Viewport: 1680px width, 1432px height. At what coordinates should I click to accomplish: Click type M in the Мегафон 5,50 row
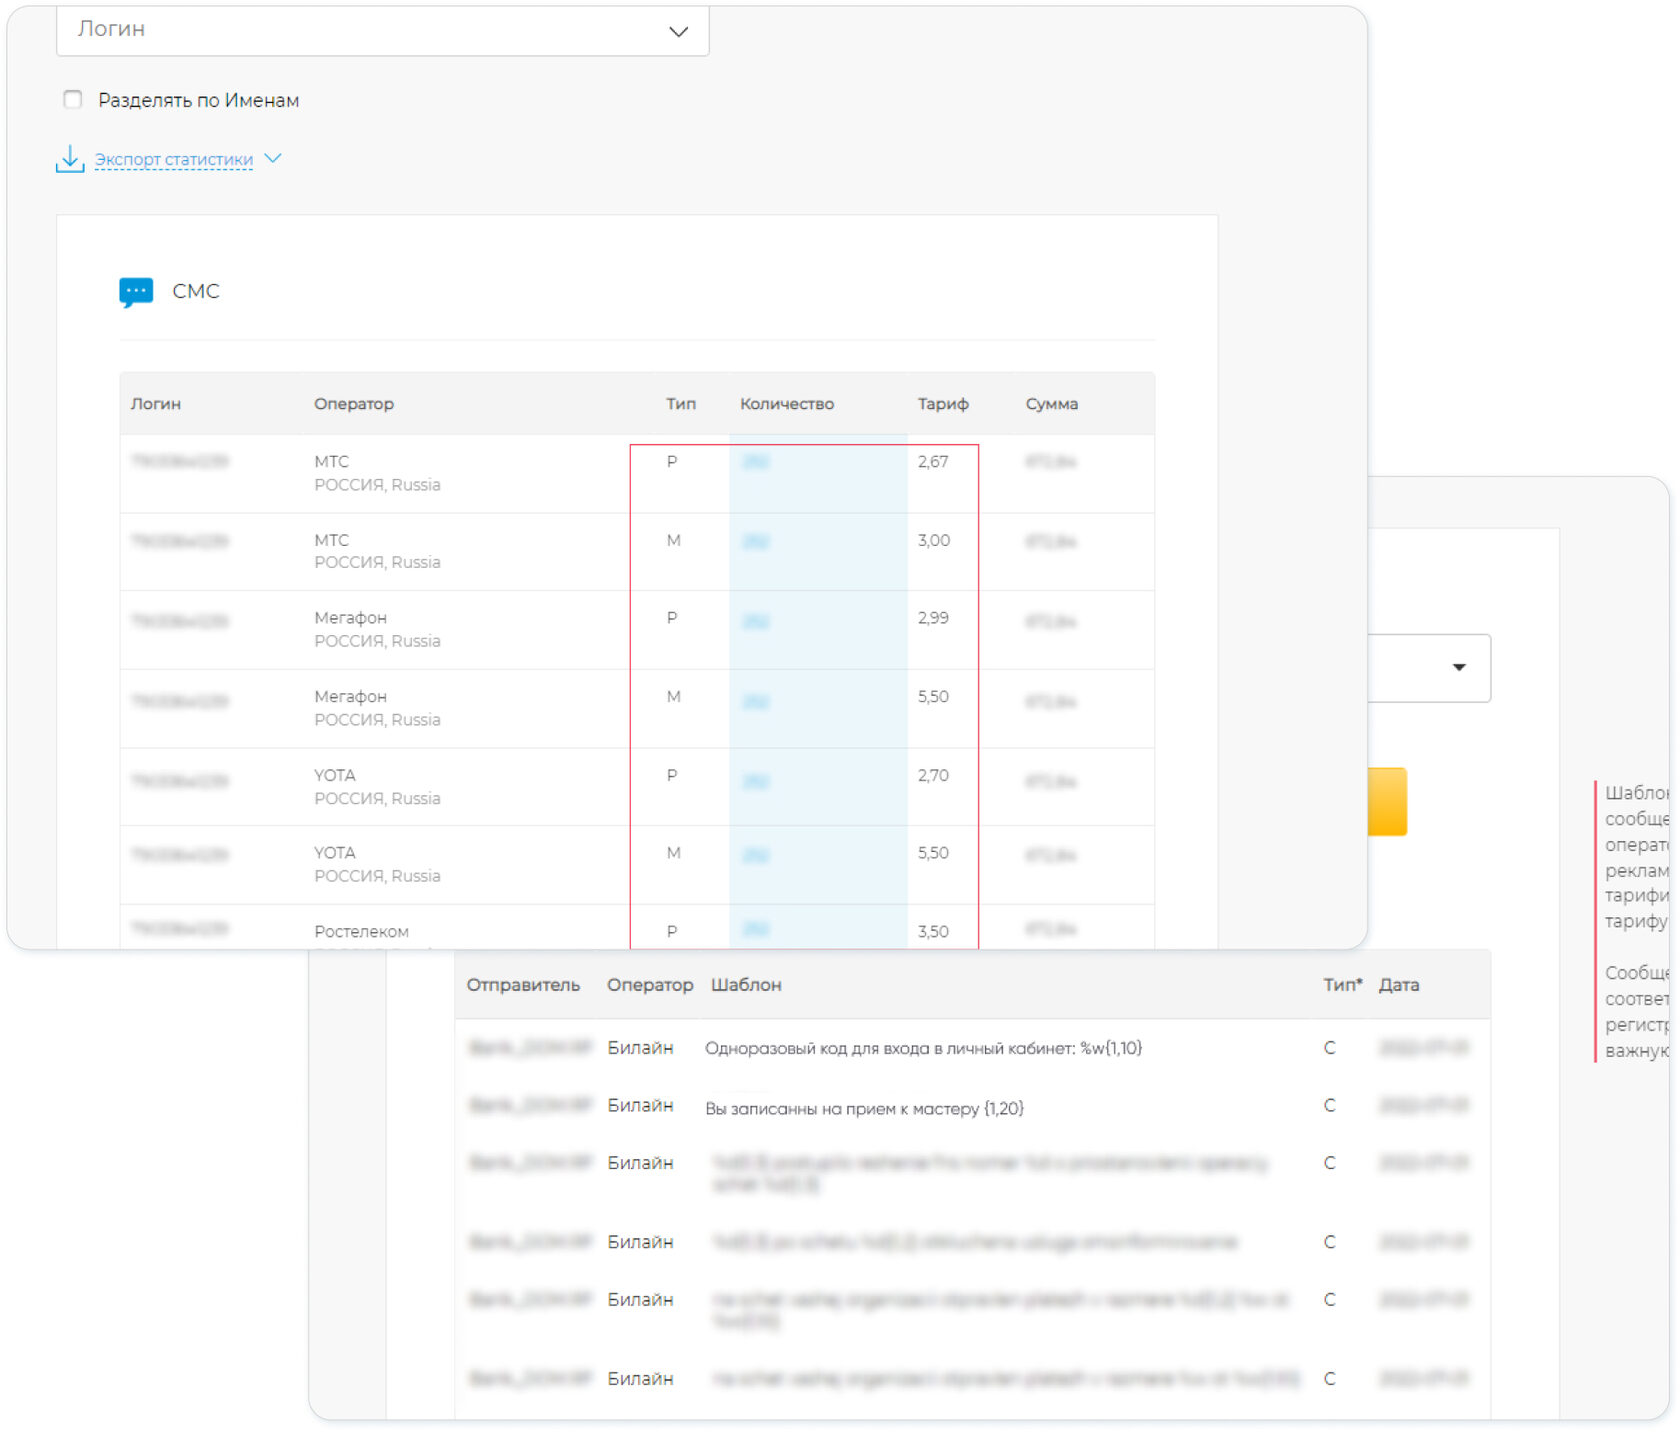click(674, 697)
